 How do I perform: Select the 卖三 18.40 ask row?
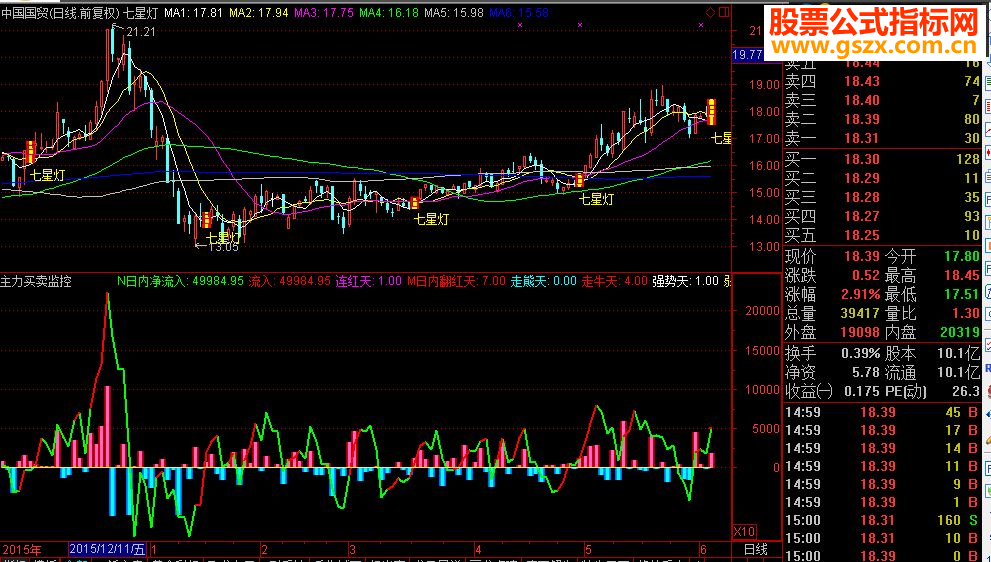pyautogui.click(x=882, y=101)
